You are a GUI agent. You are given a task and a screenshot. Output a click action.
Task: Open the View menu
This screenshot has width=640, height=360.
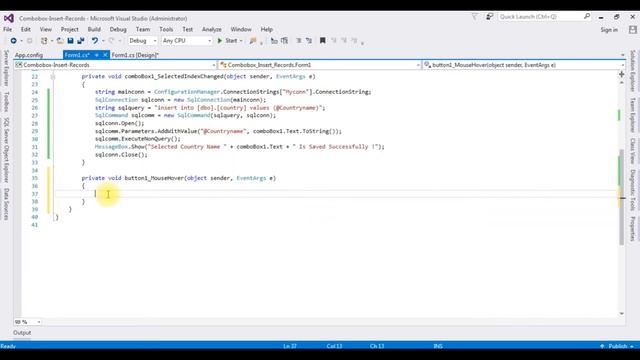46,29
